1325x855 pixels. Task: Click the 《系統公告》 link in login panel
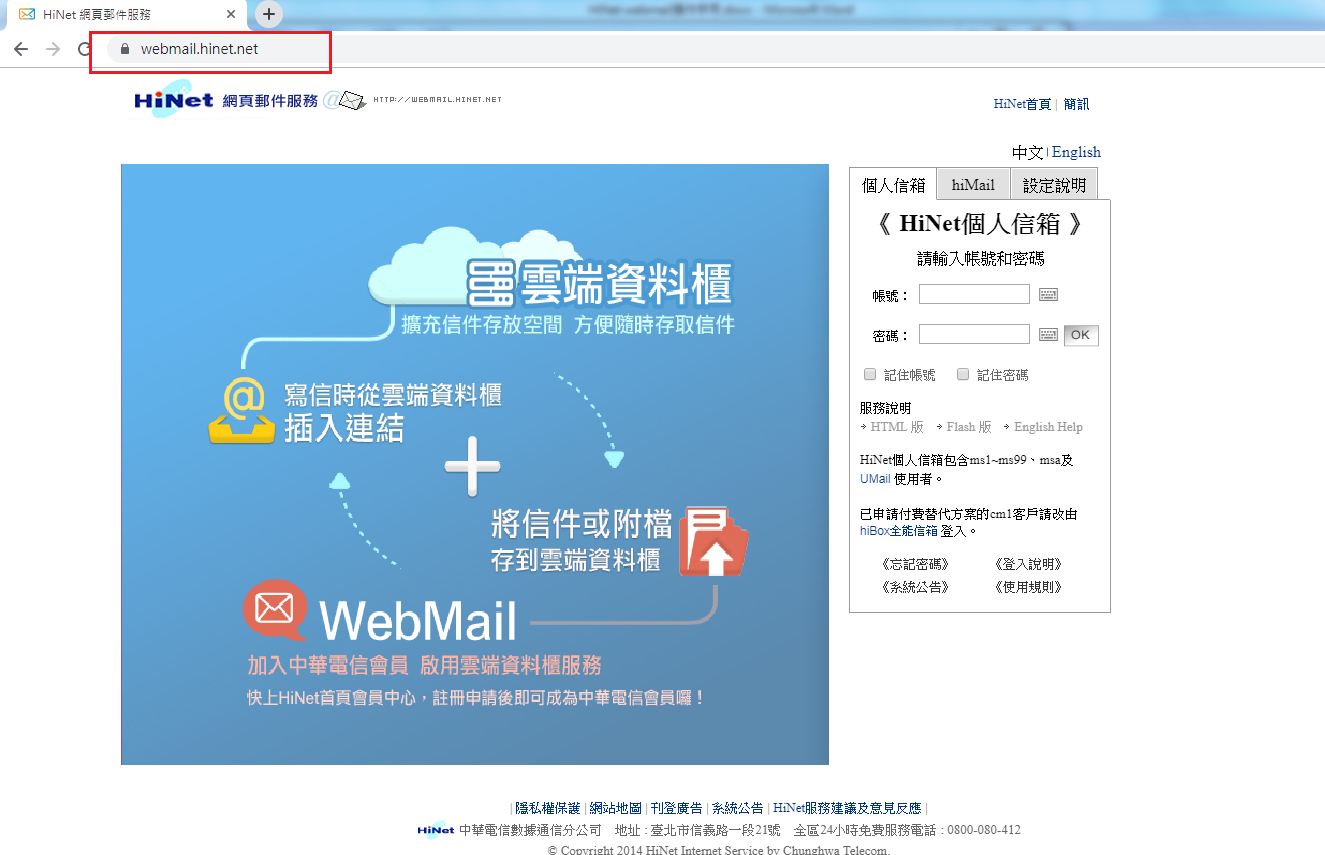coord(915,587)
